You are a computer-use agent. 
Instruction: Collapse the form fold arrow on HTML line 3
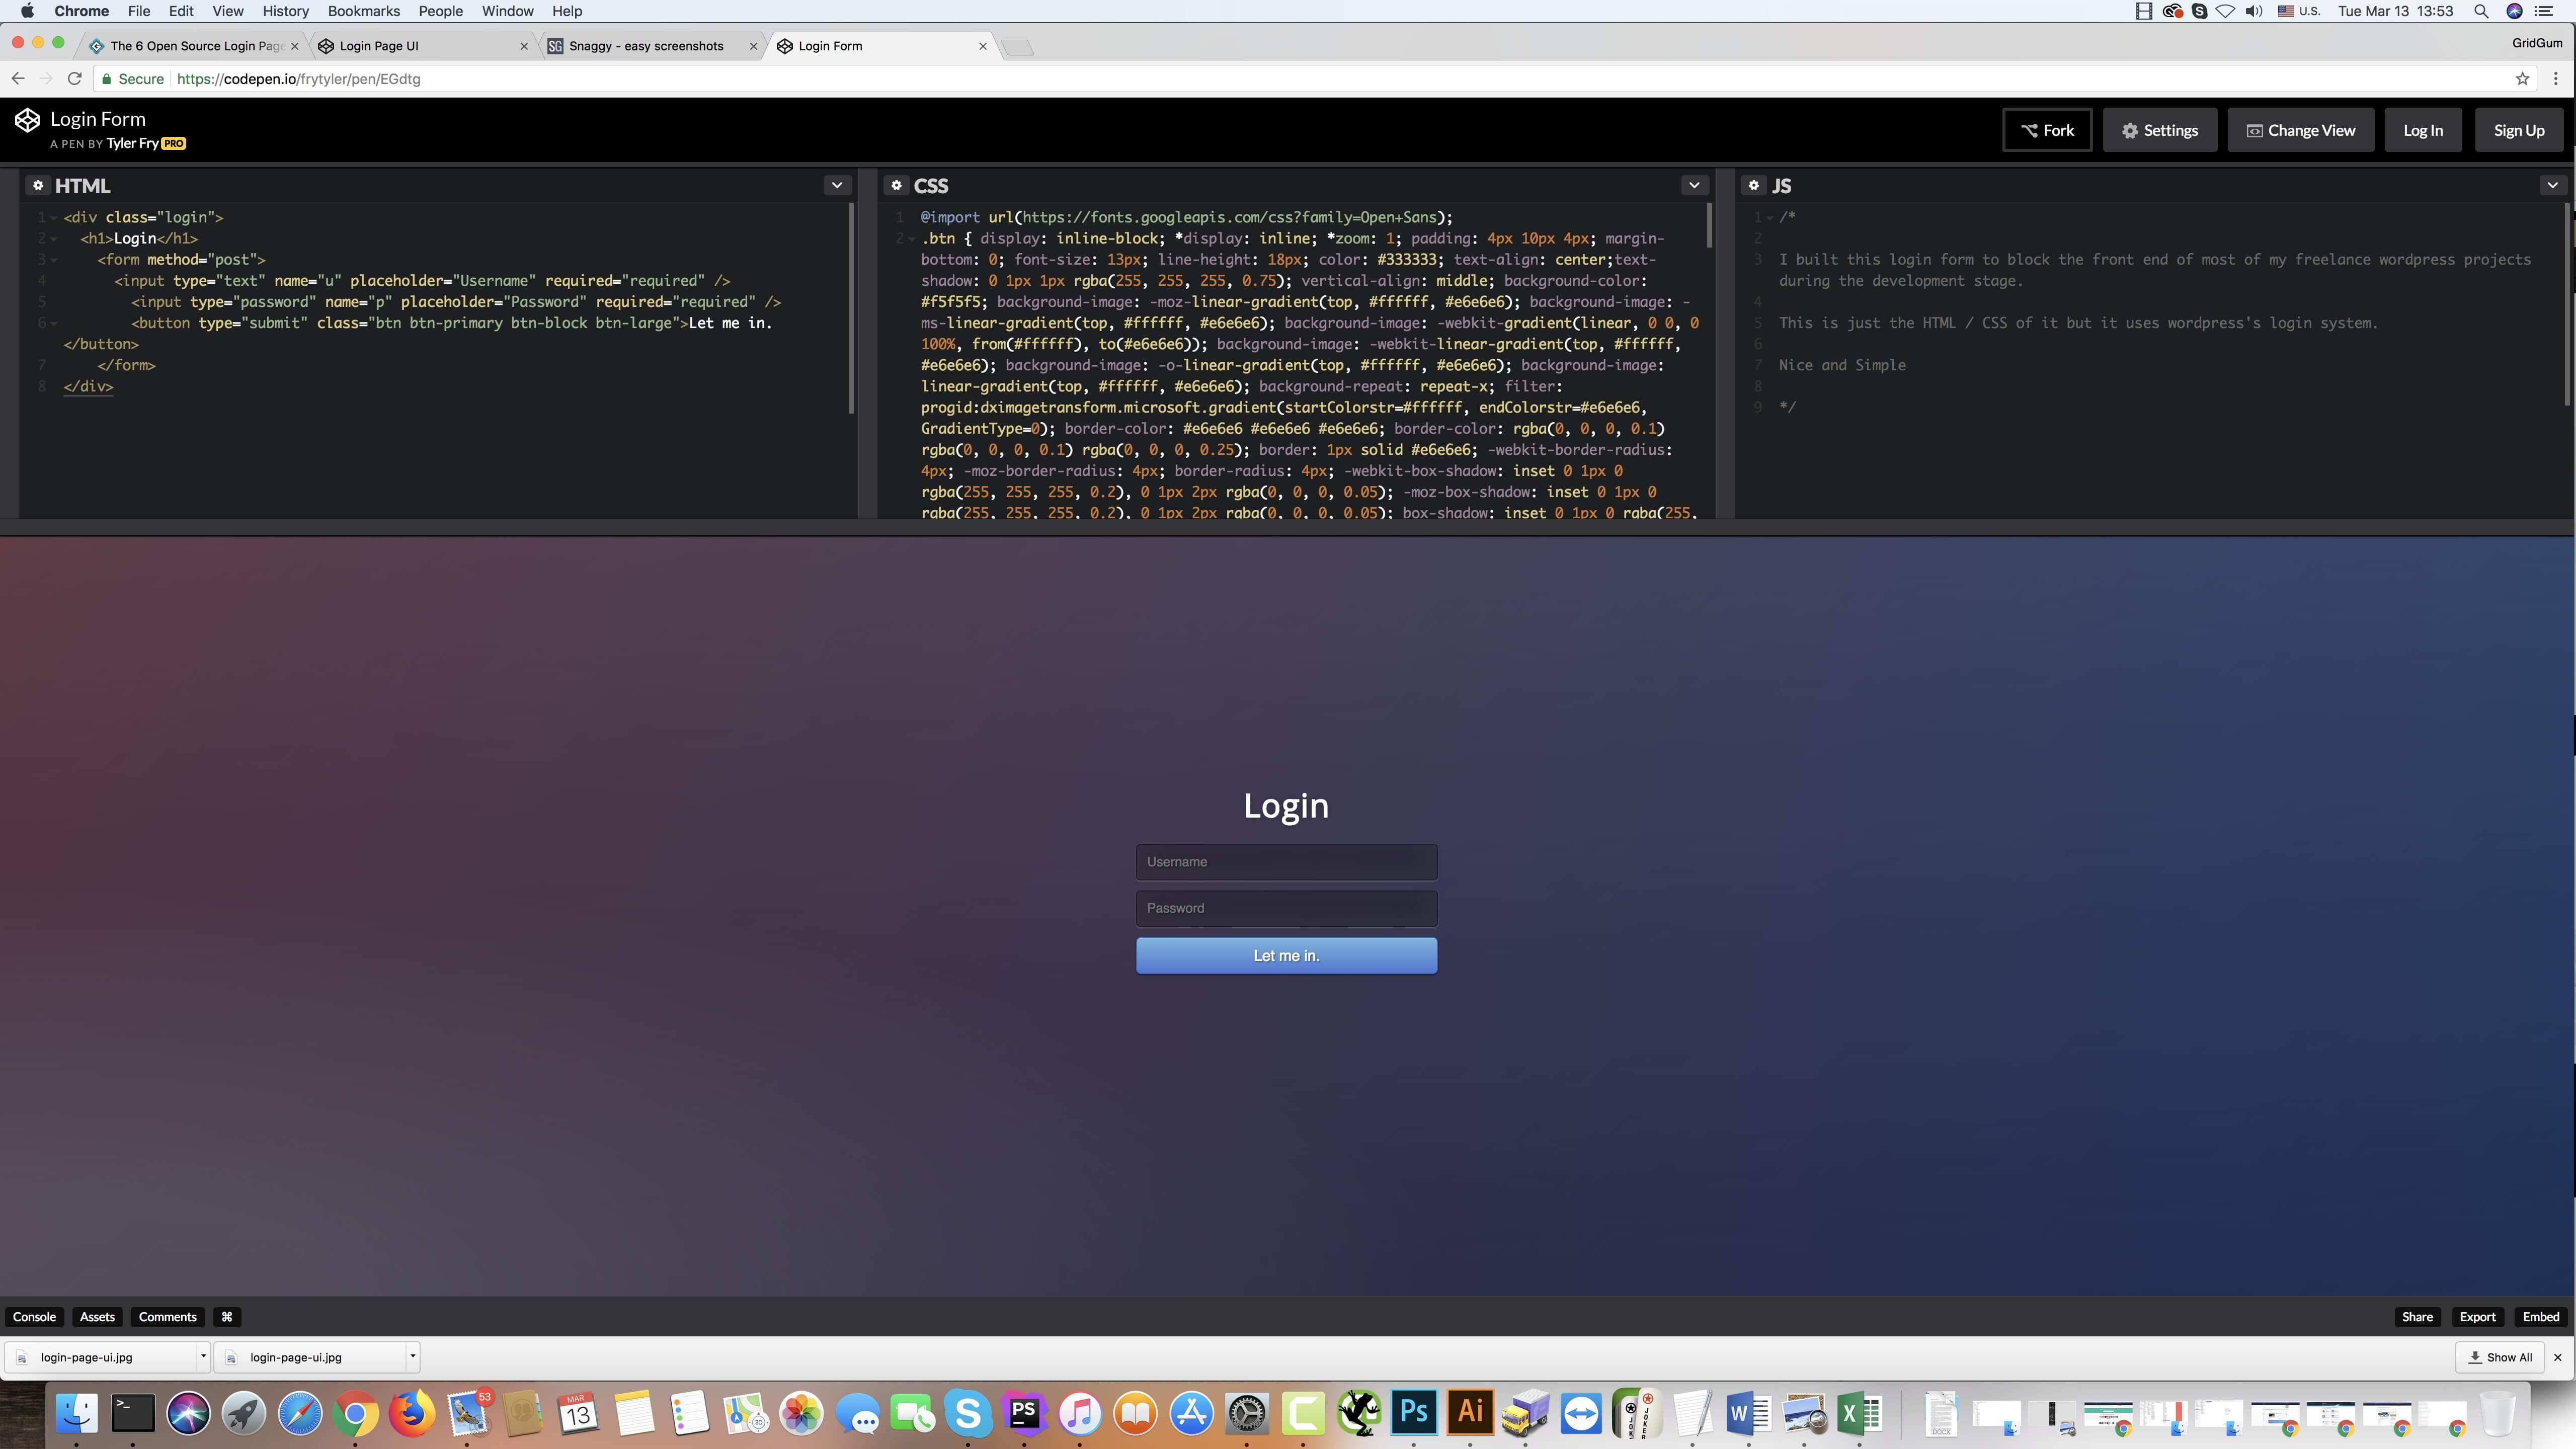click(54, 260)
